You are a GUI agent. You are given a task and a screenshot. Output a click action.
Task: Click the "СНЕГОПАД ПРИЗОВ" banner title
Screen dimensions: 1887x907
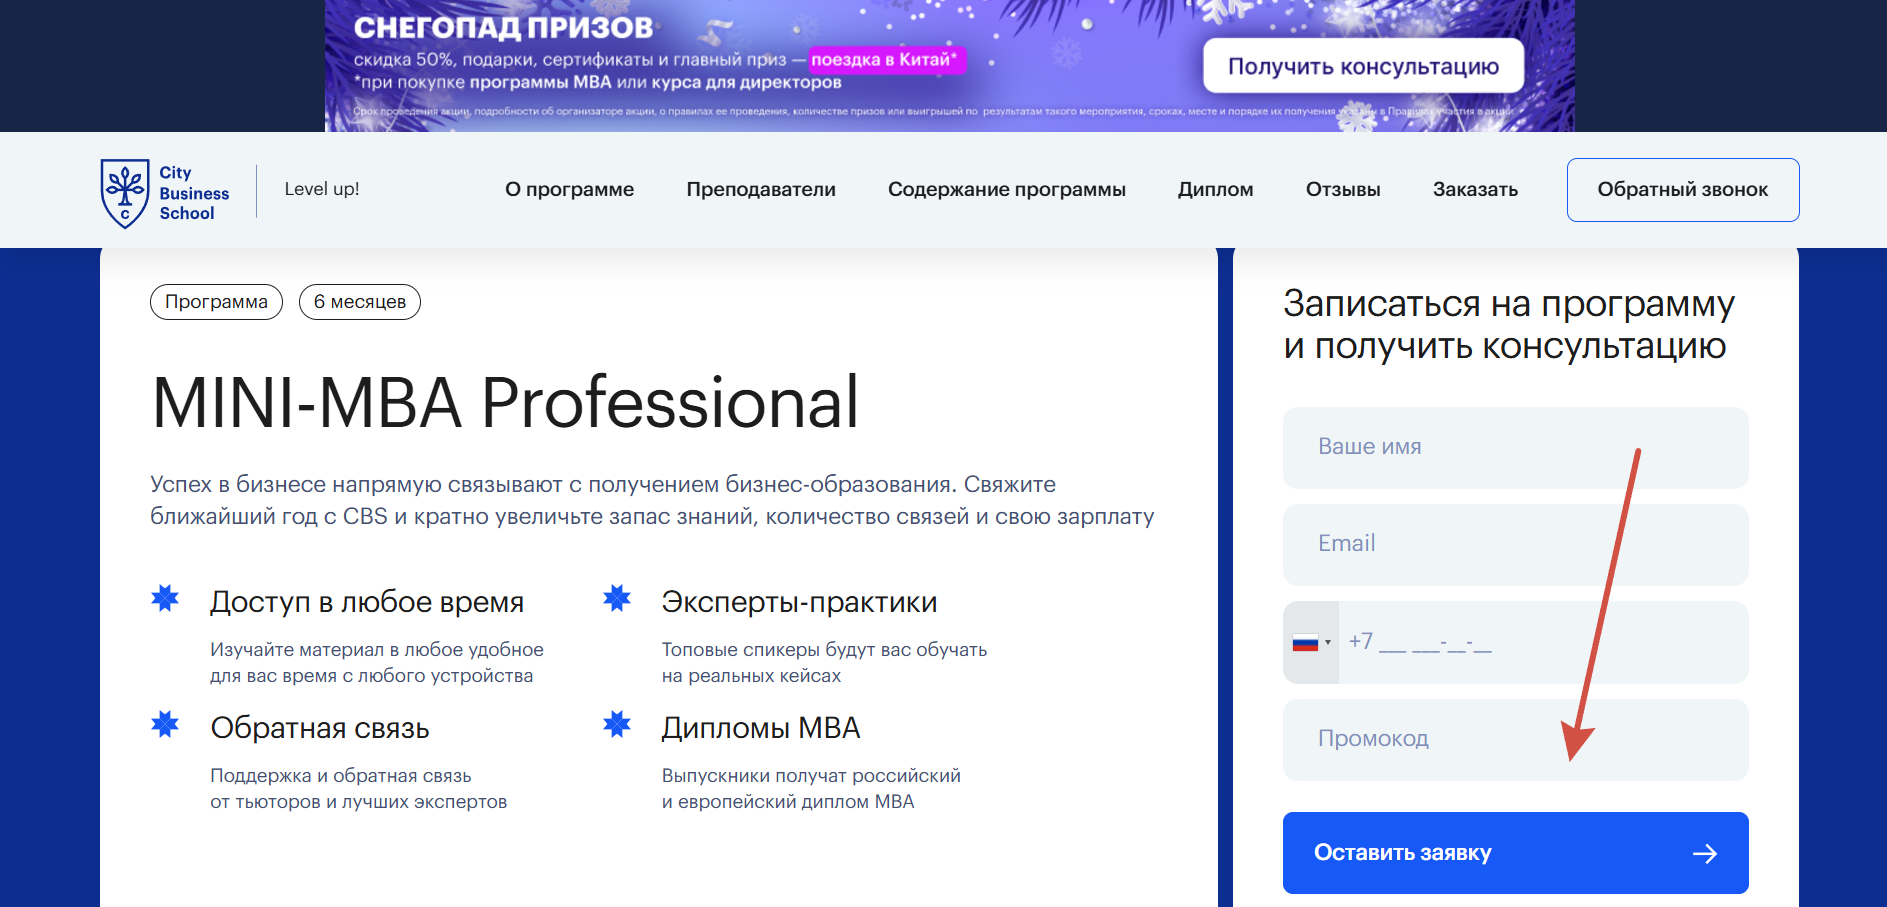click(x=503, y=28)
